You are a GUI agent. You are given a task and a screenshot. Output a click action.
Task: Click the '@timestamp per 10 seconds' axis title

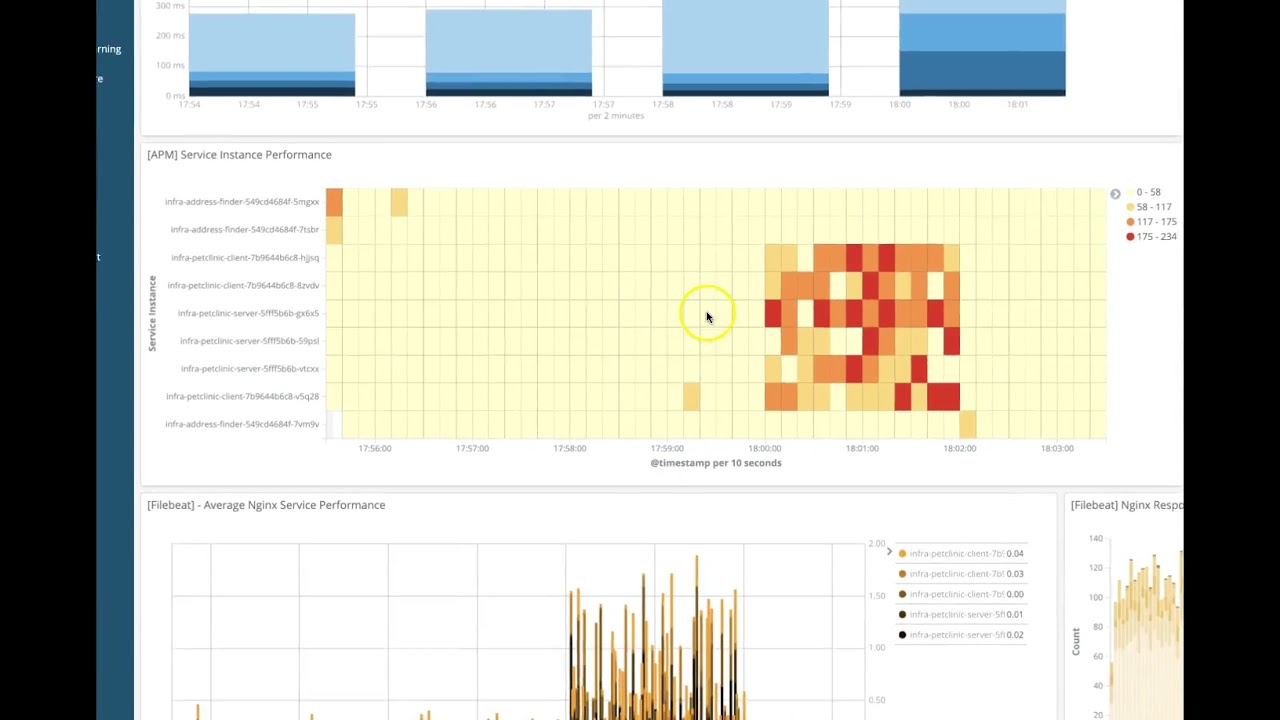click(716, 463)
